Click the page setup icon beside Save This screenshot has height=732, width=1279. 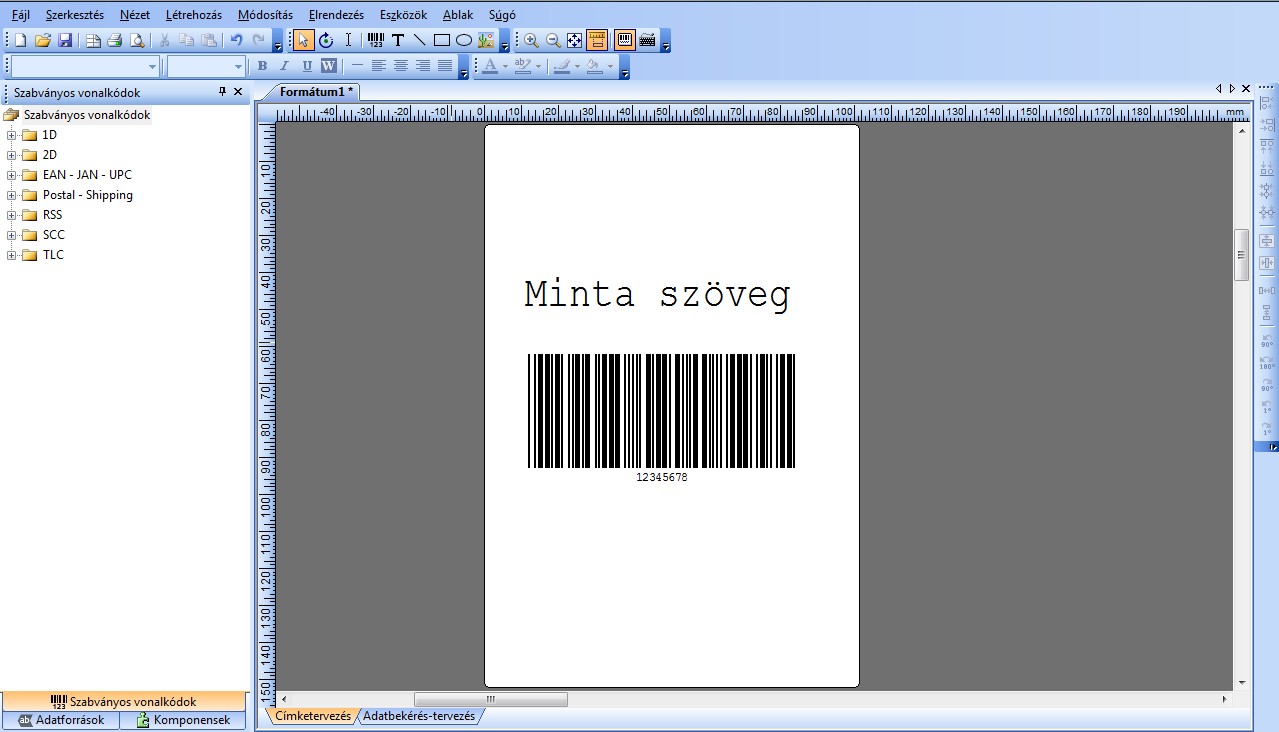coord(92,41)
